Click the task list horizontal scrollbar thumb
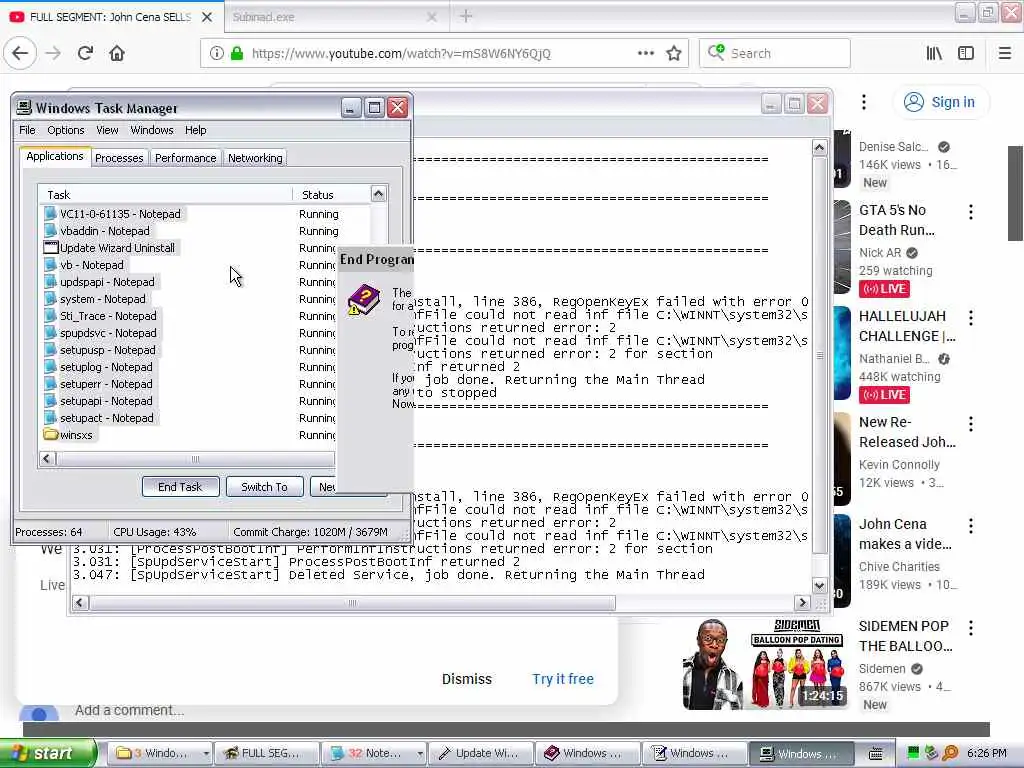Image resolution: width=1024 pixels, height=768 pixels. (195, 458)
